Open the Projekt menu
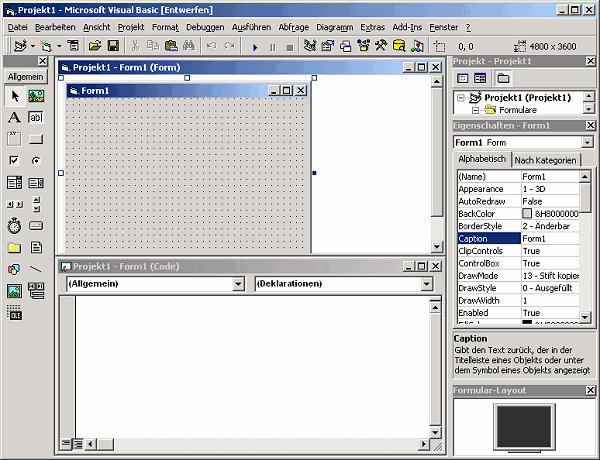This screenshot has width=600, height=460. point(131,27)
